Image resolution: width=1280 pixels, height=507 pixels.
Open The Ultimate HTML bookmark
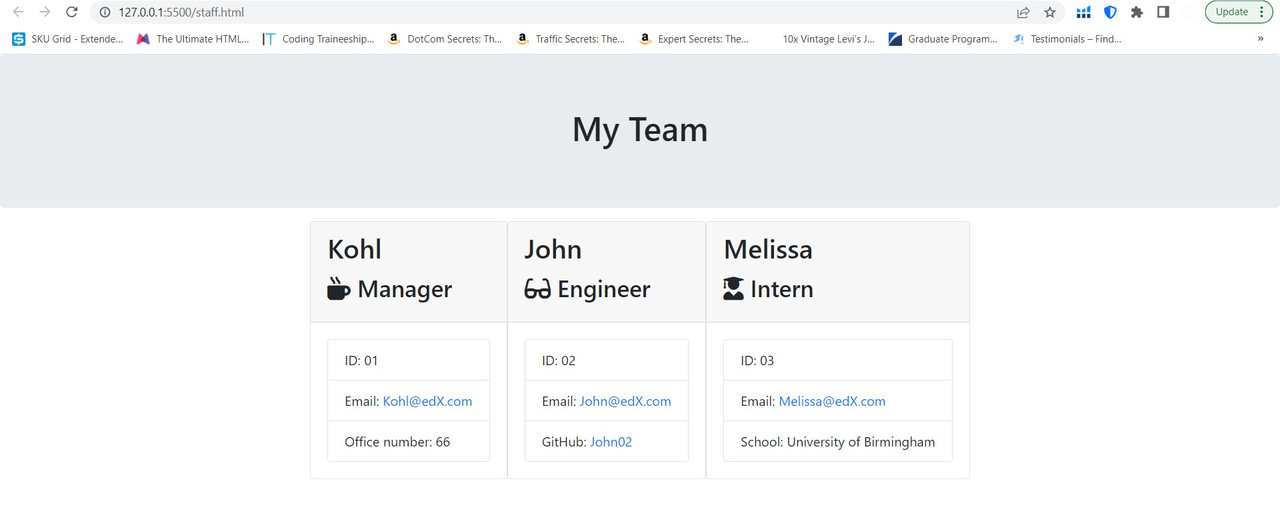193,39
